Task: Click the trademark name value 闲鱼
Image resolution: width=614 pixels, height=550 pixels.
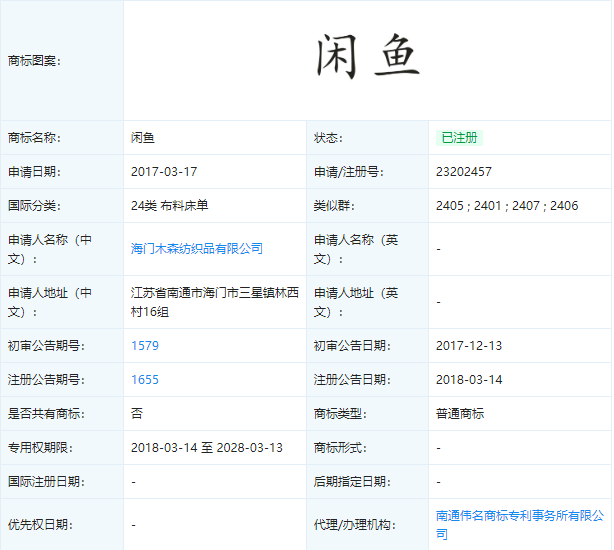Action: point(143,138)
